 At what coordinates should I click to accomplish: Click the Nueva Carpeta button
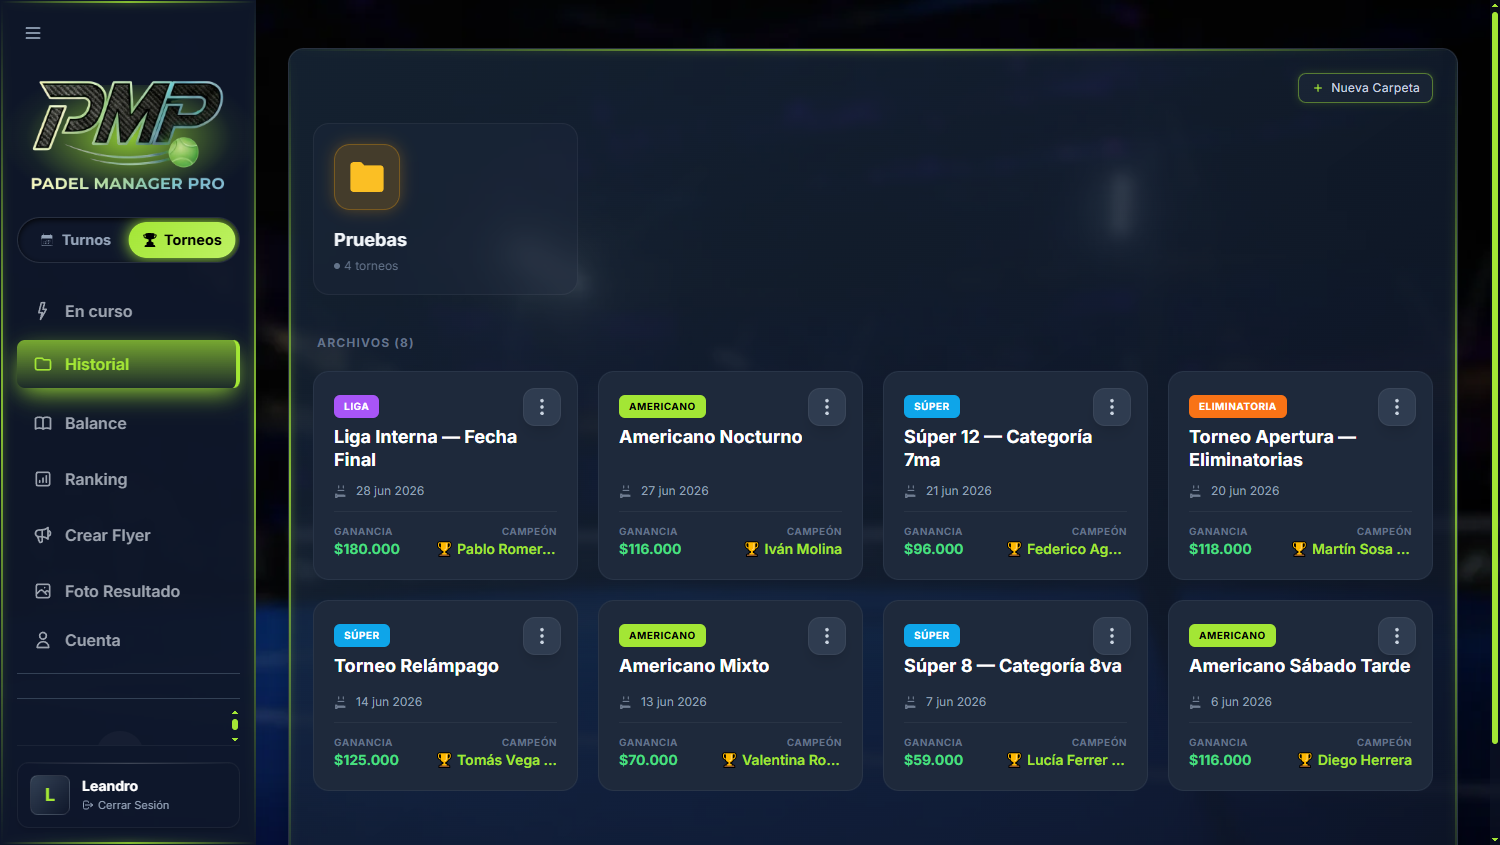[1365, 88]
